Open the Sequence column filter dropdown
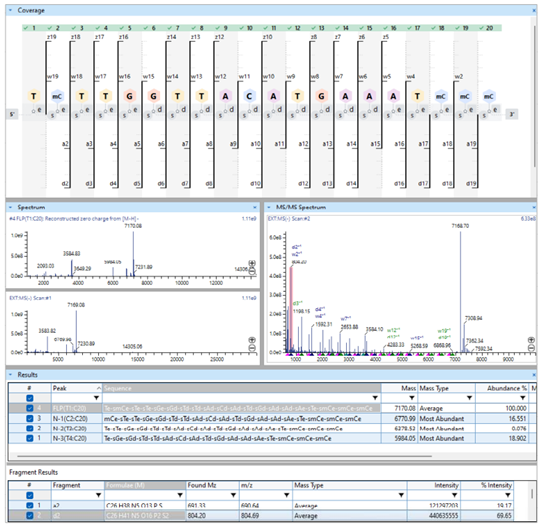 375,398
